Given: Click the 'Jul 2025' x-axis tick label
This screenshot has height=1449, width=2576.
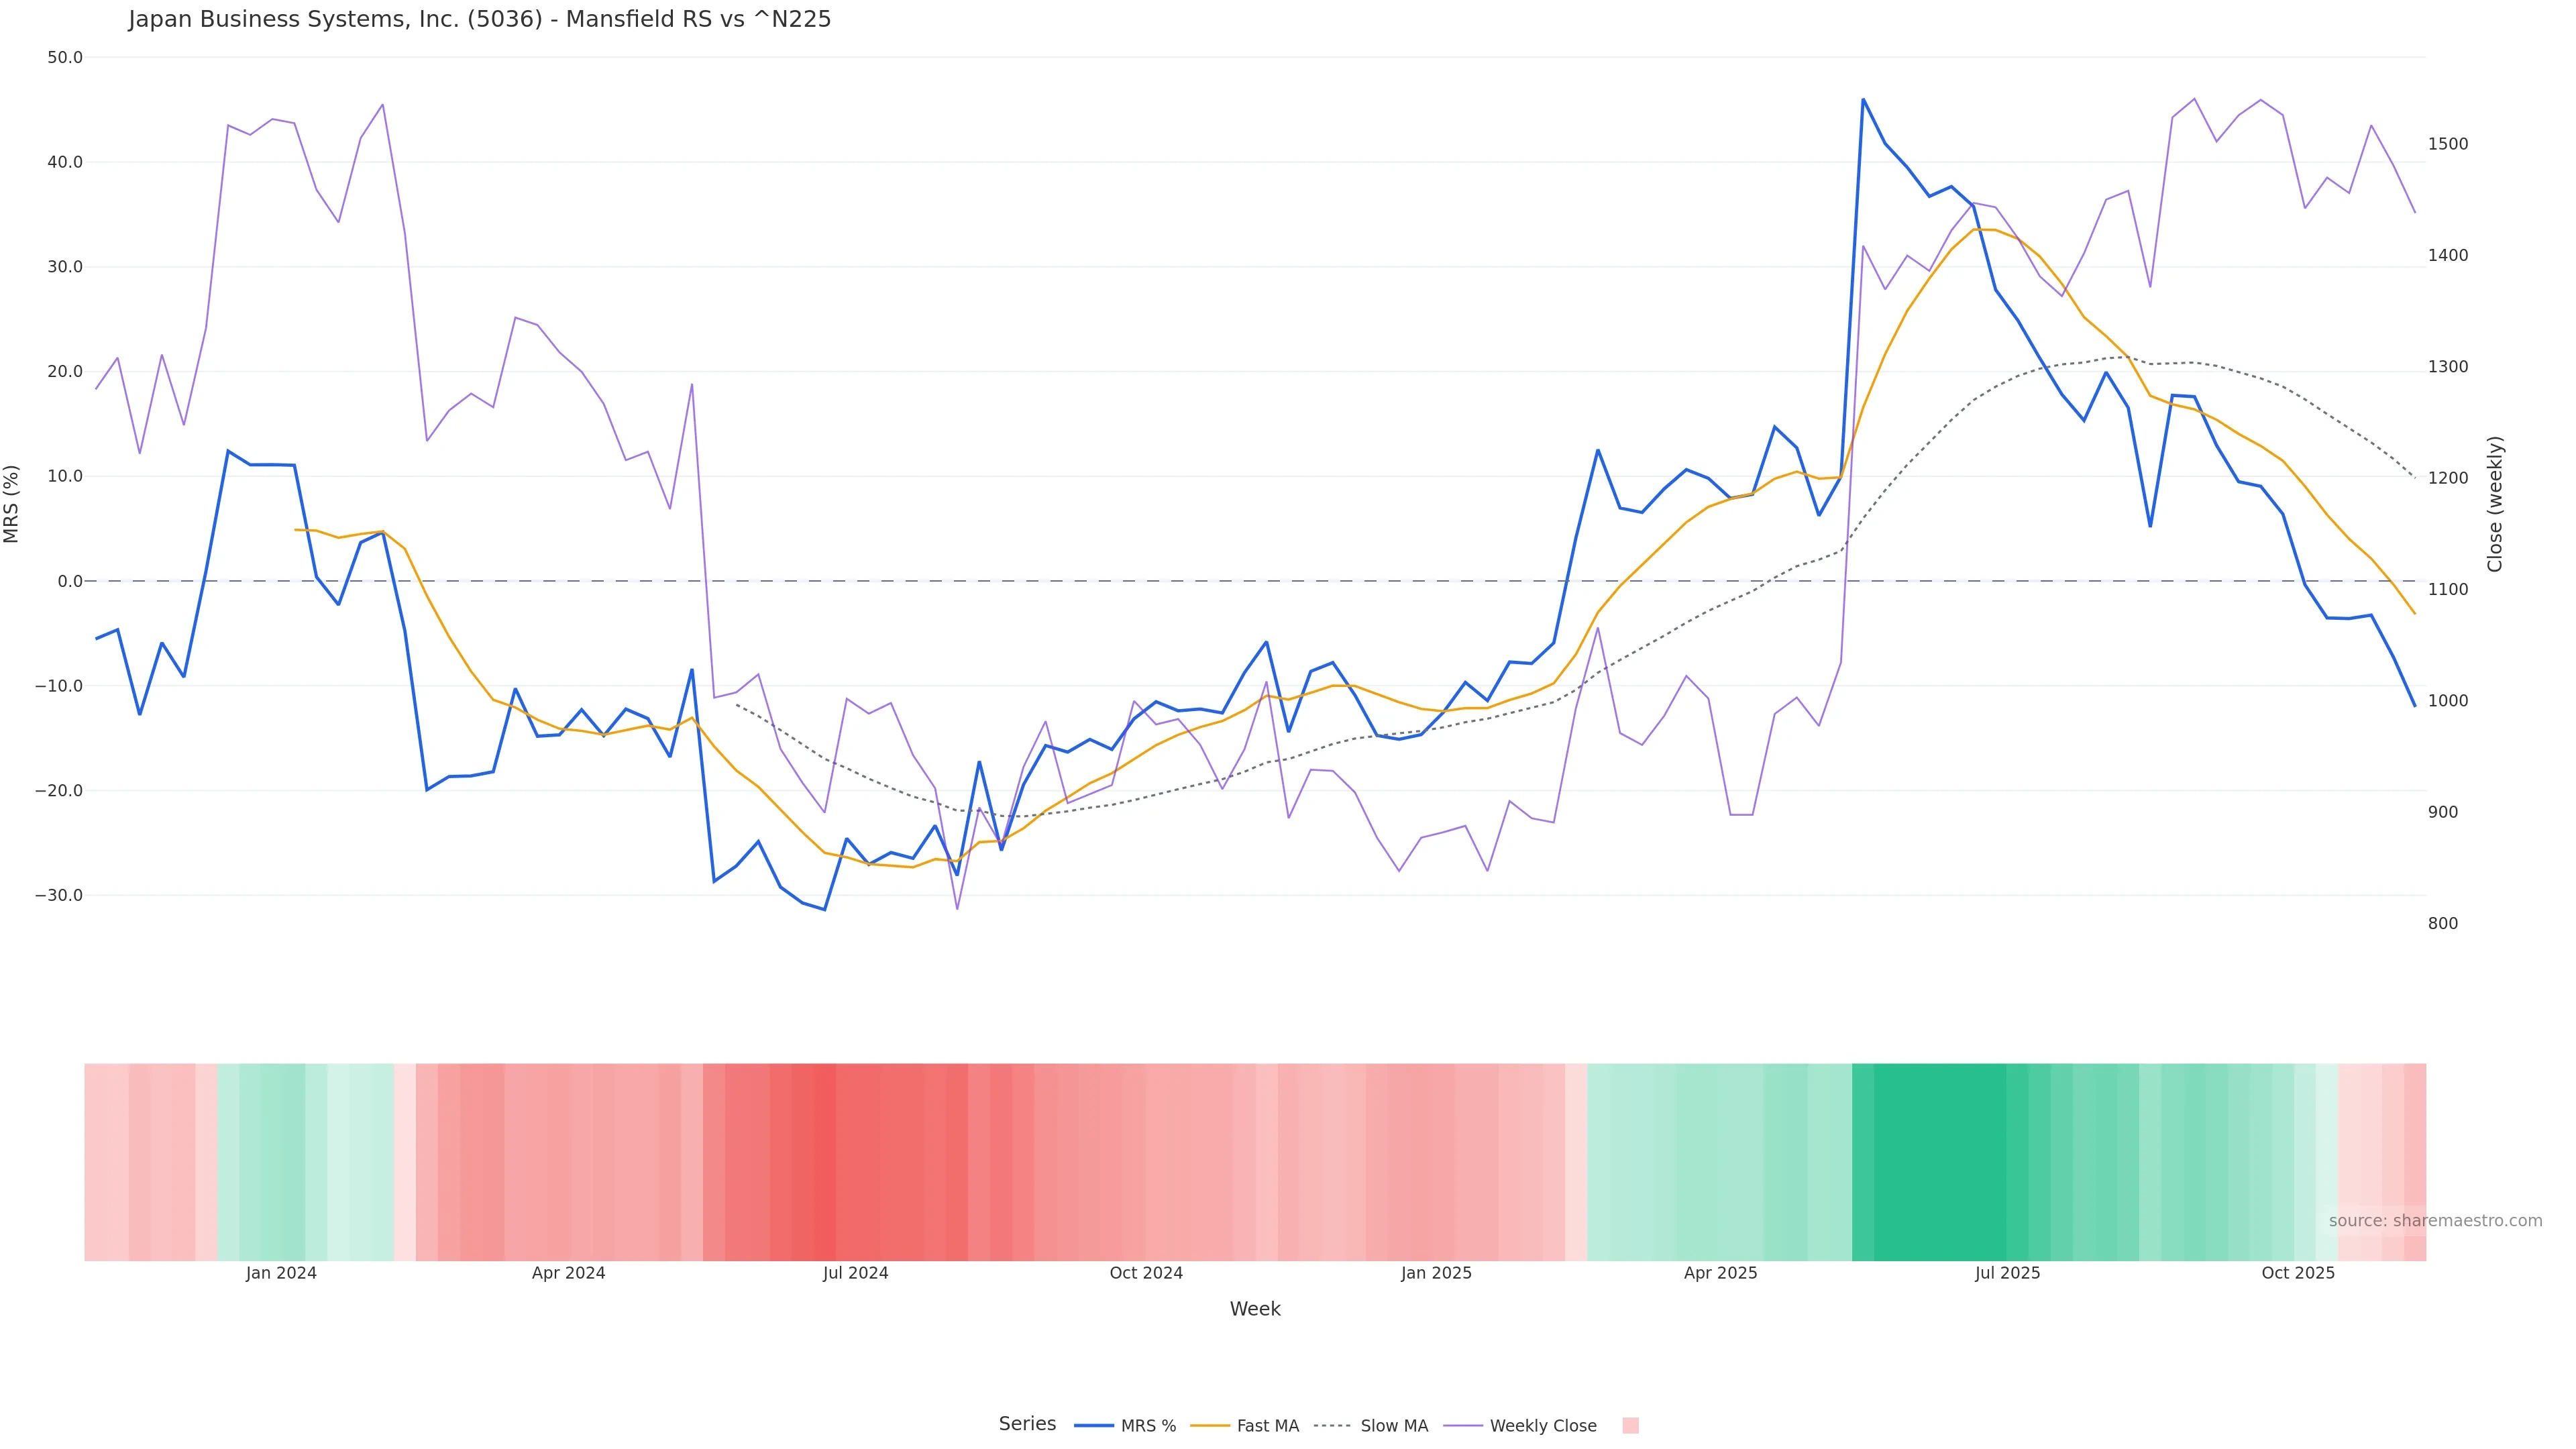Looking at the screenshot, I should [2007, 1273].
